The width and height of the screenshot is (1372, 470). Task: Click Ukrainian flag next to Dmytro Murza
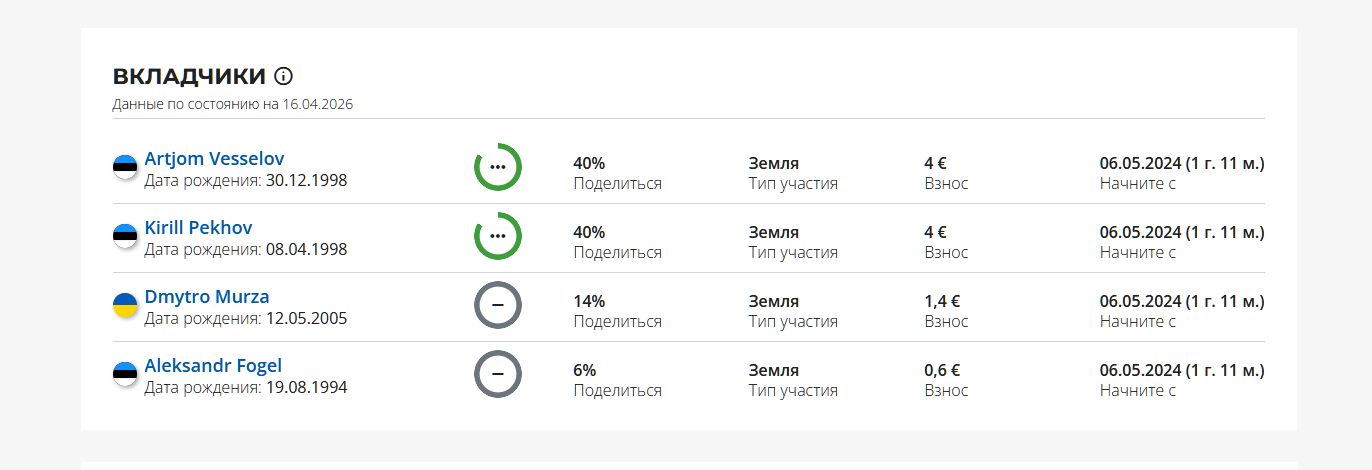(x=125, y=306)
